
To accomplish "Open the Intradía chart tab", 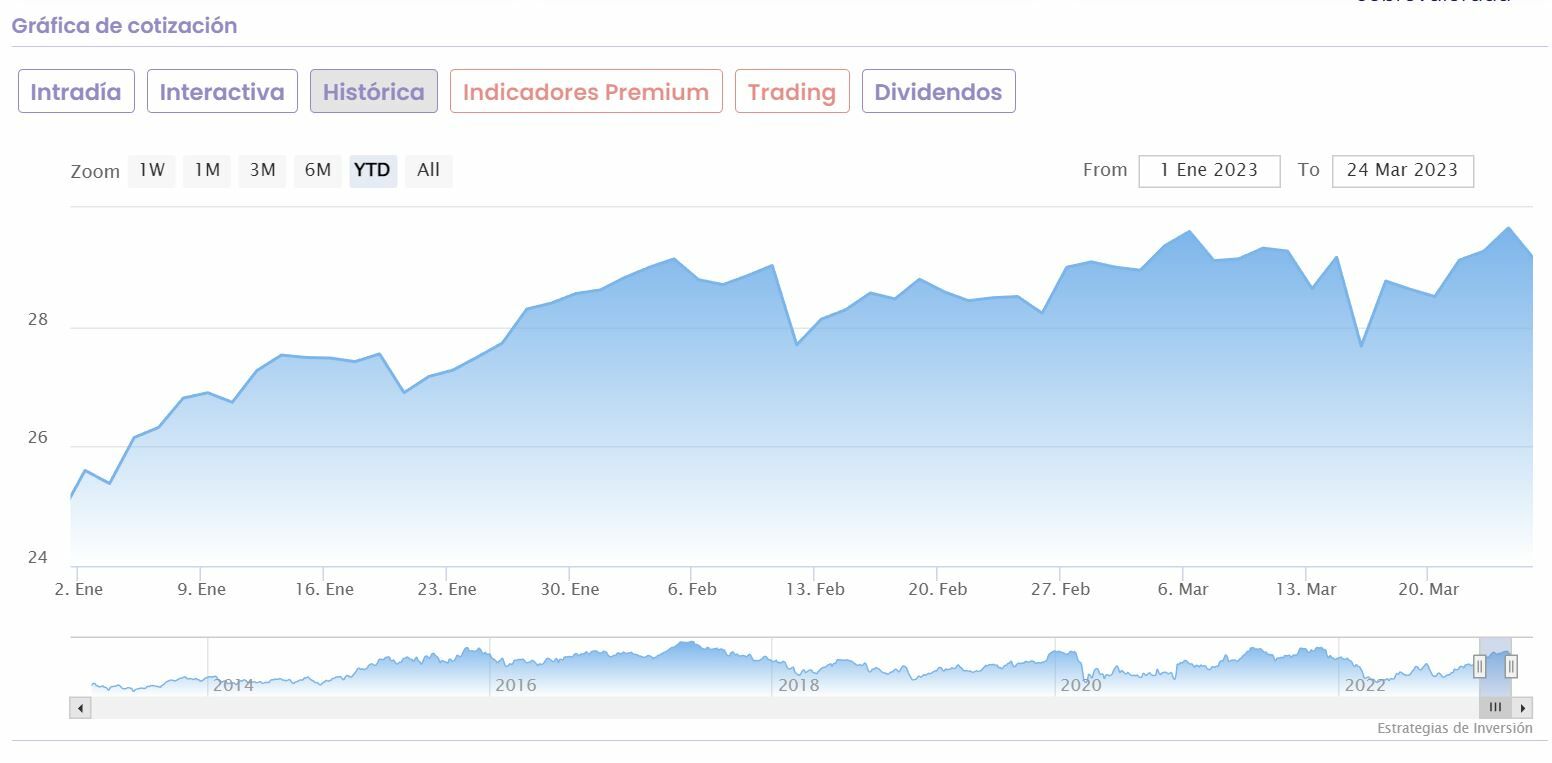I will [x=76, y=92].
